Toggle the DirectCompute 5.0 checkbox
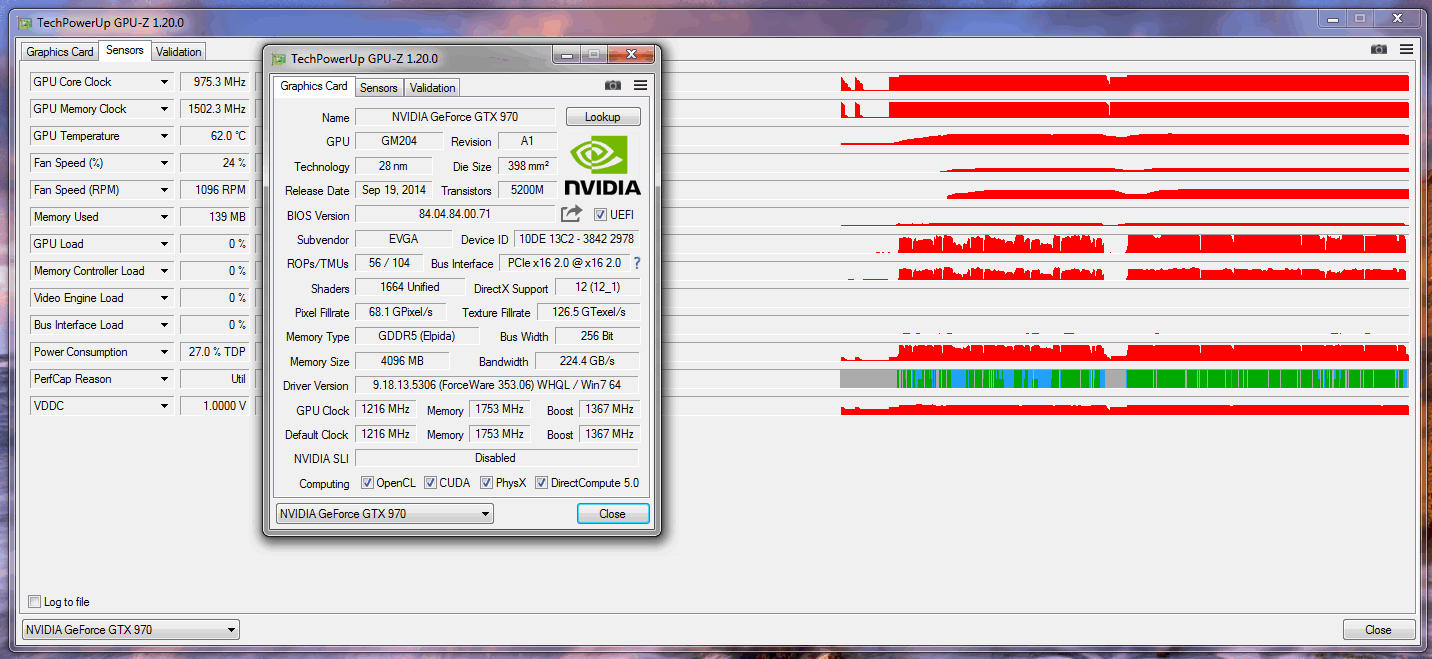The width and height of the screenshot is (1432, 659). point(542,483)
